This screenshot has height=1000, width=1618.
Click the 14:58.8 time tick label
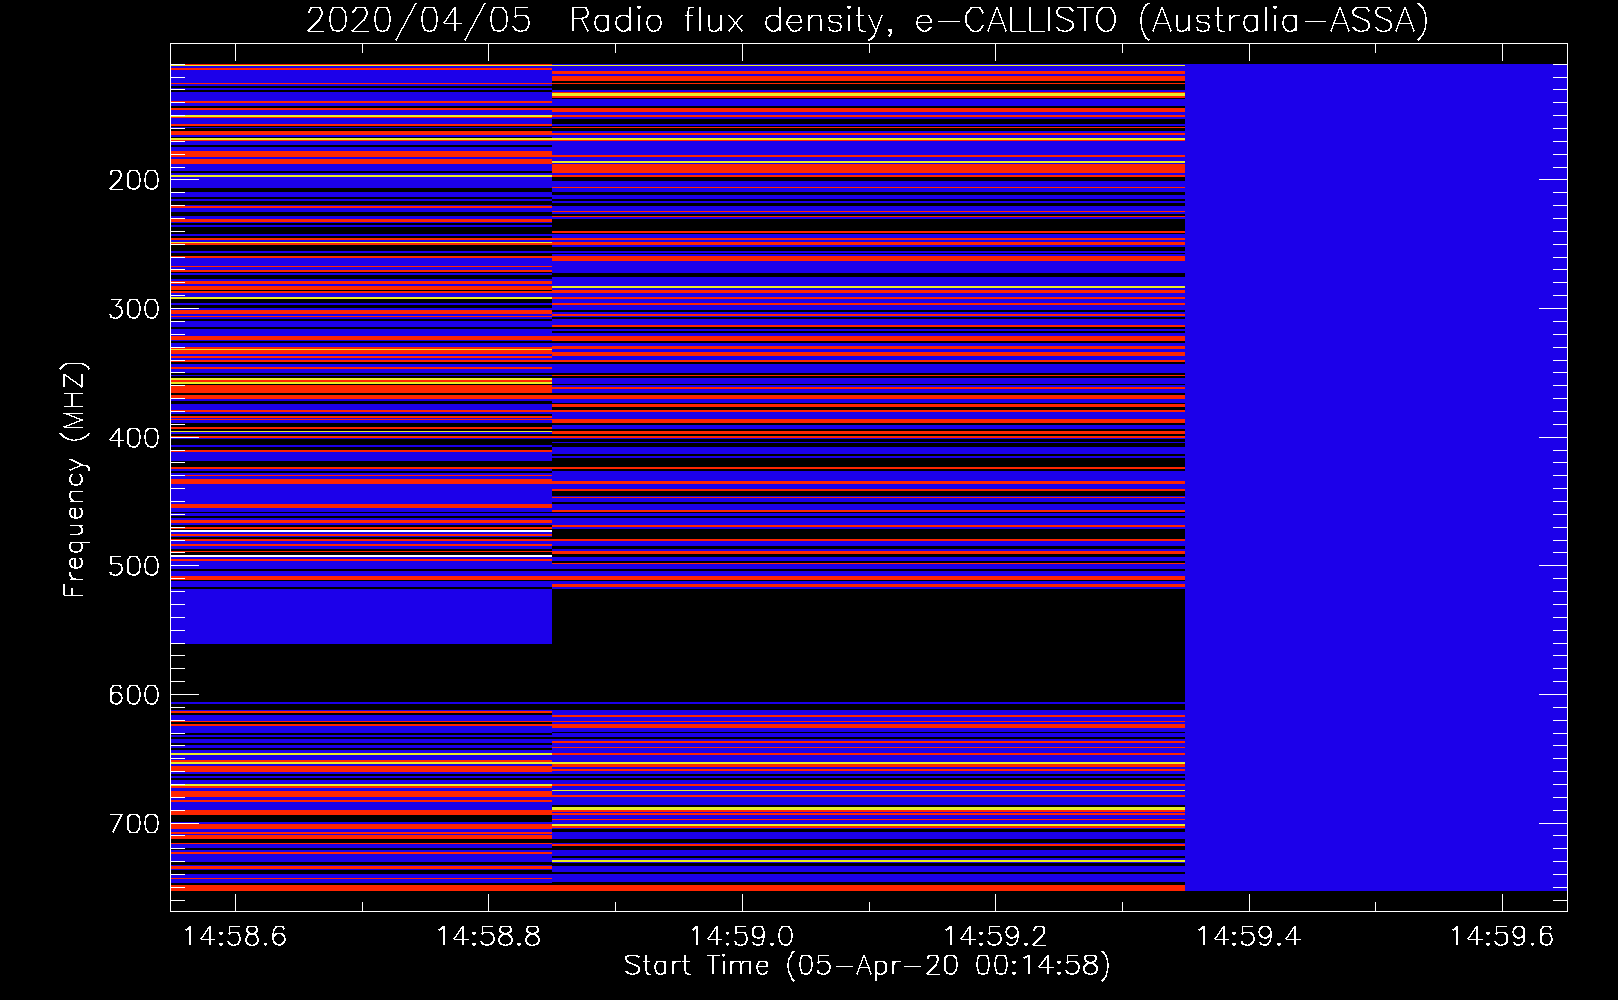[488, 936]
